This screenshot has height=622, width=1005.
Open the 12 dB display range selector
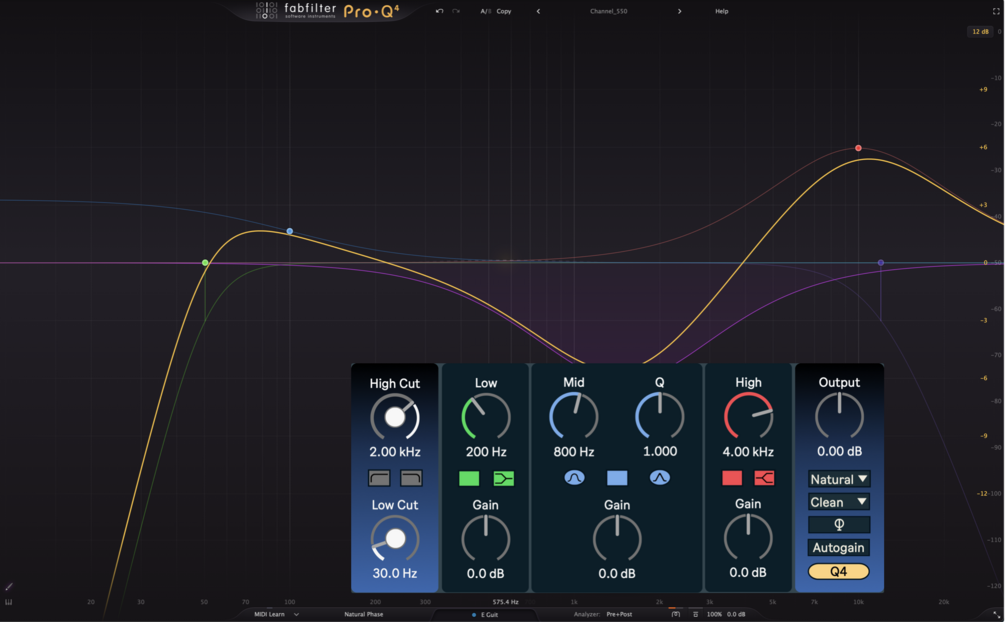(980, 31)
